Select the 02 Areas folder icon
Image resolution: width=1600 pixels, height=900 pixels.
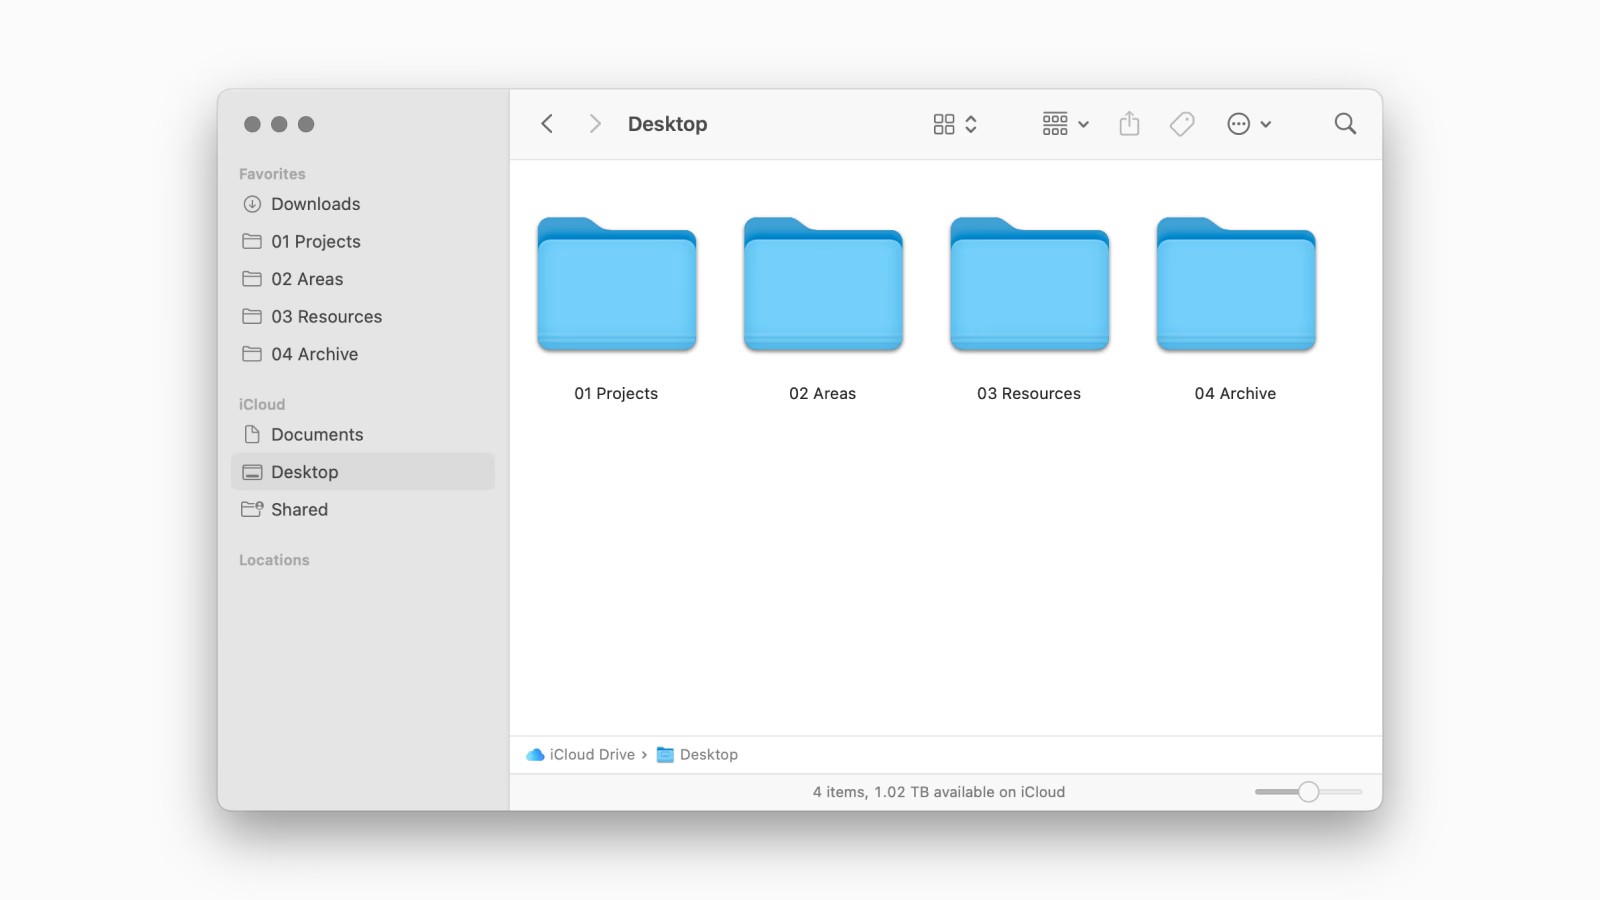[x=823, y=284]
